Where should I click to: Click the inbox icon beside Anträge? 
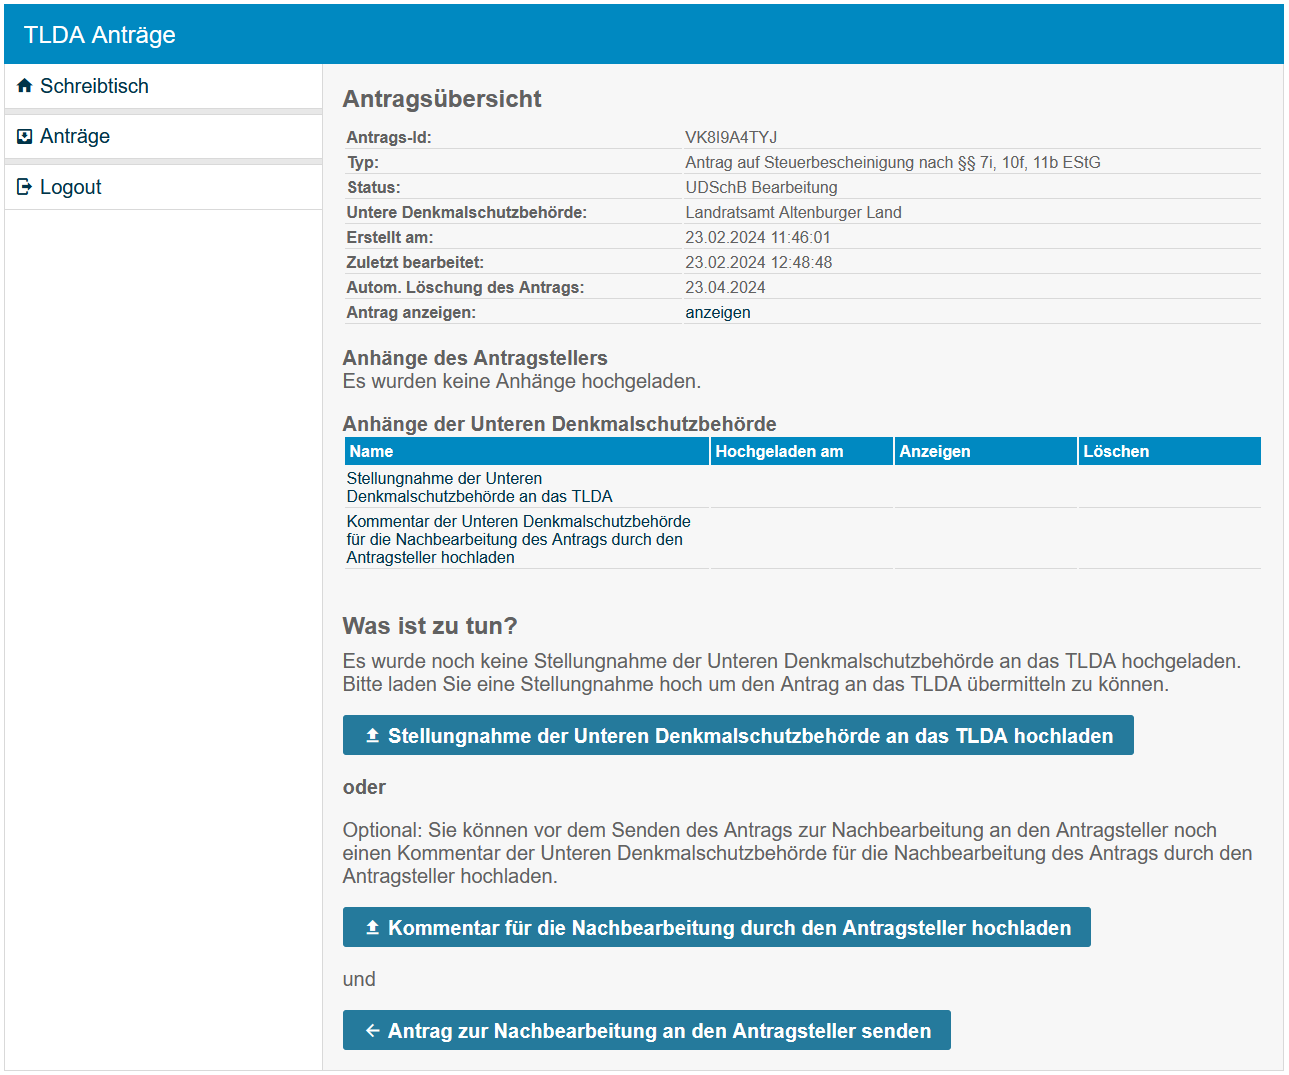tap(25, 136)
